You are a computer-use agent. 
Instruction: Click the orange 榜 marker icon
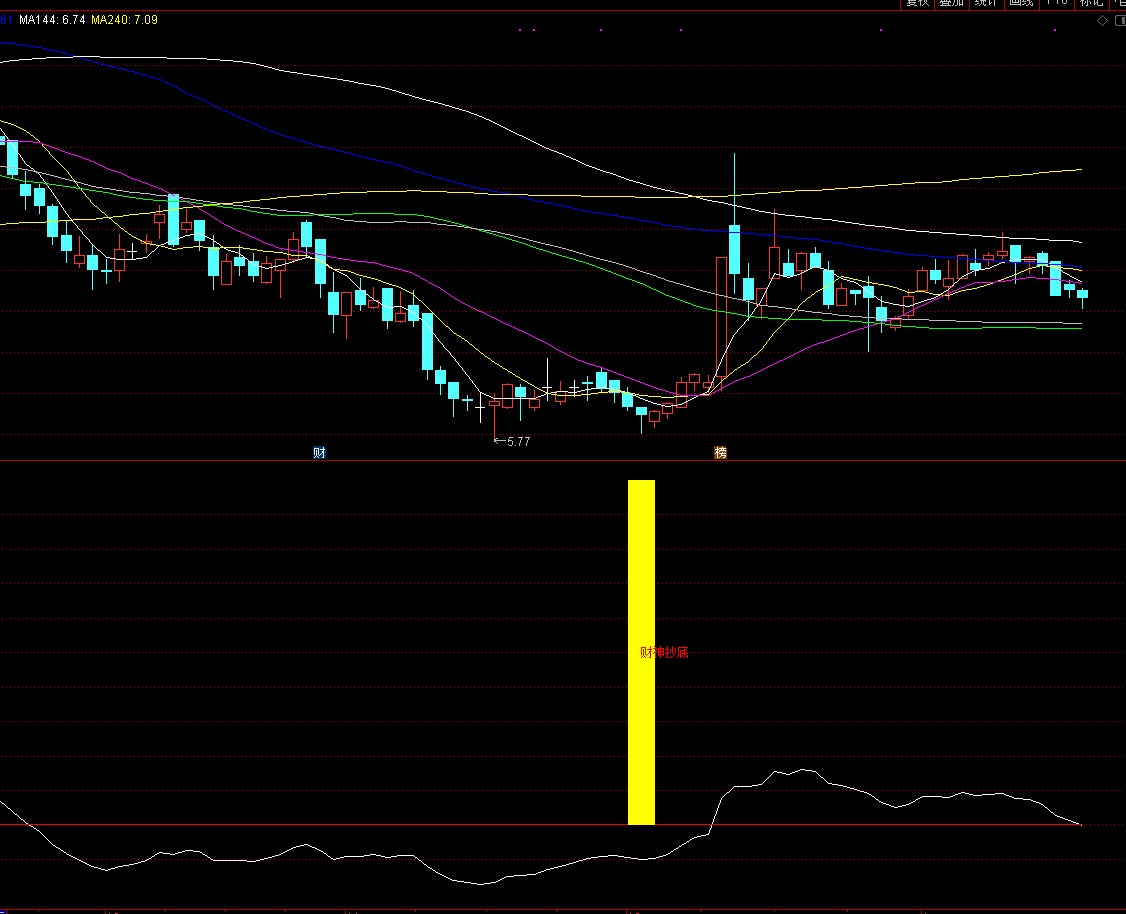[x=720, y=452]
